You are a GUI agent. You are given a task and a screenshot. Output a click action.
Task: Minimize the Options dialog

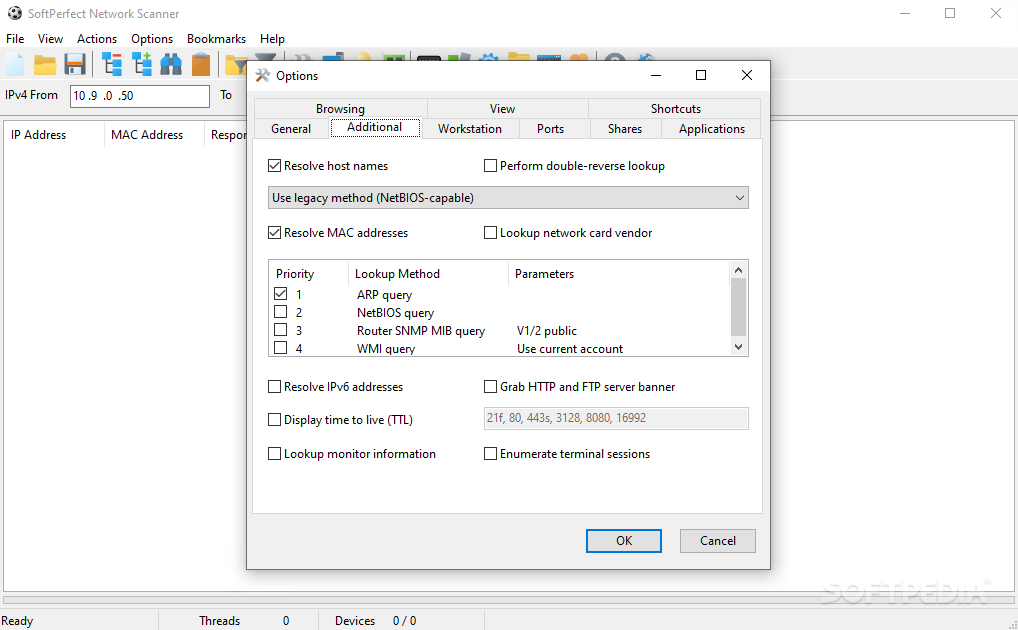coord(656,75)
